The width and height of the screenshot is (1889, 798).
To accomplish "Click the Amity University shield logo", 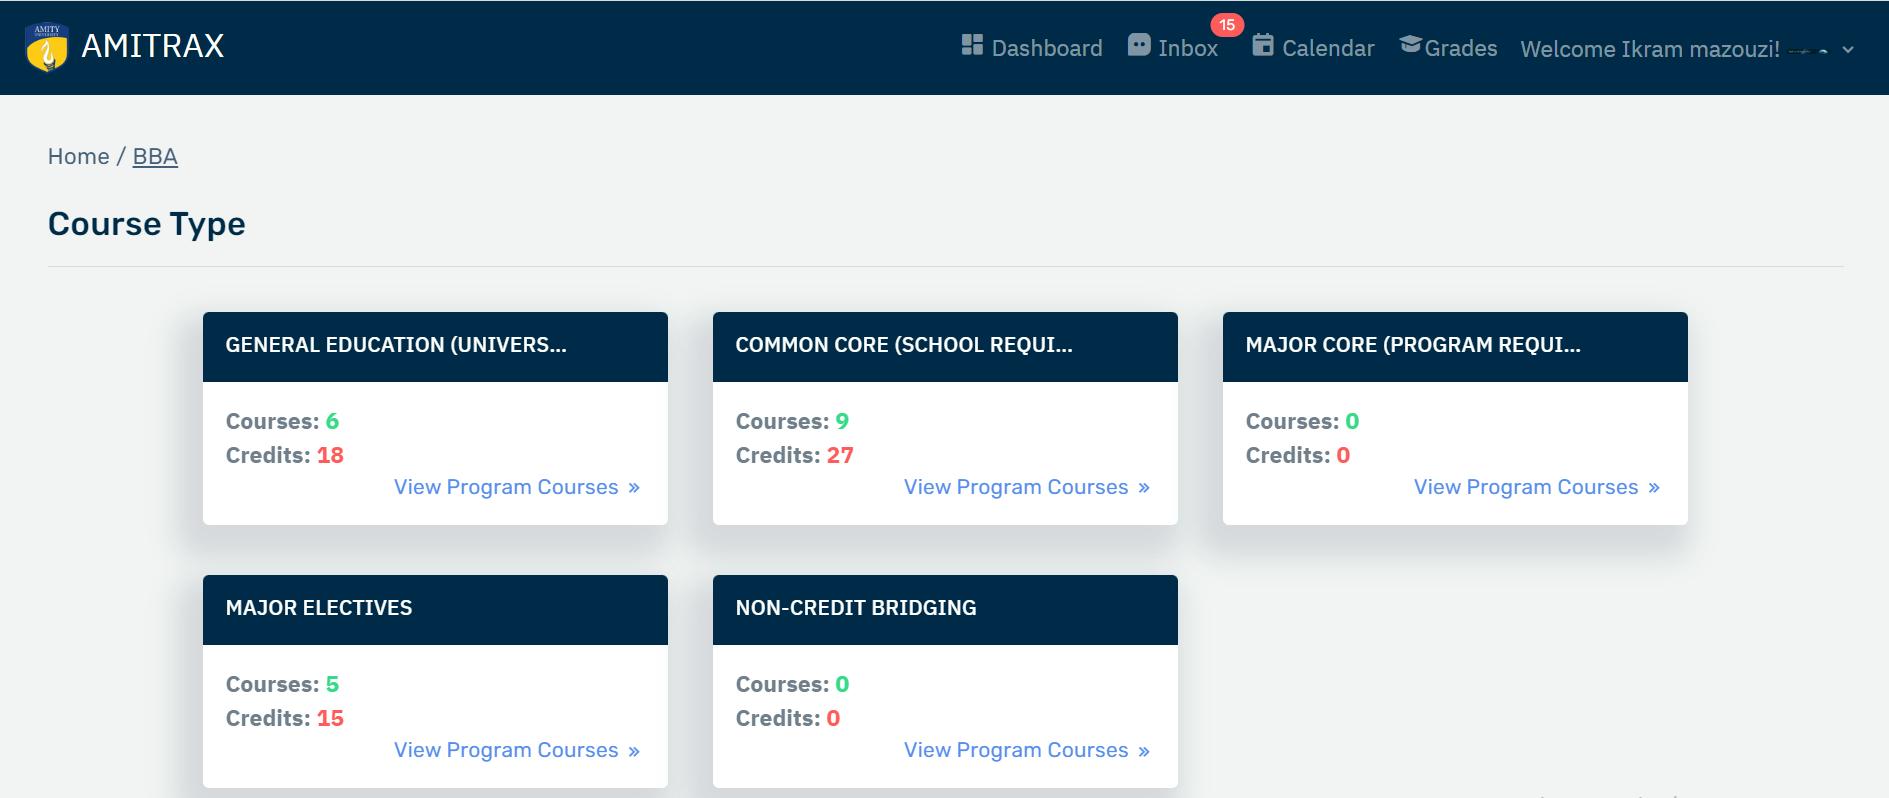I will pos(47,47).
